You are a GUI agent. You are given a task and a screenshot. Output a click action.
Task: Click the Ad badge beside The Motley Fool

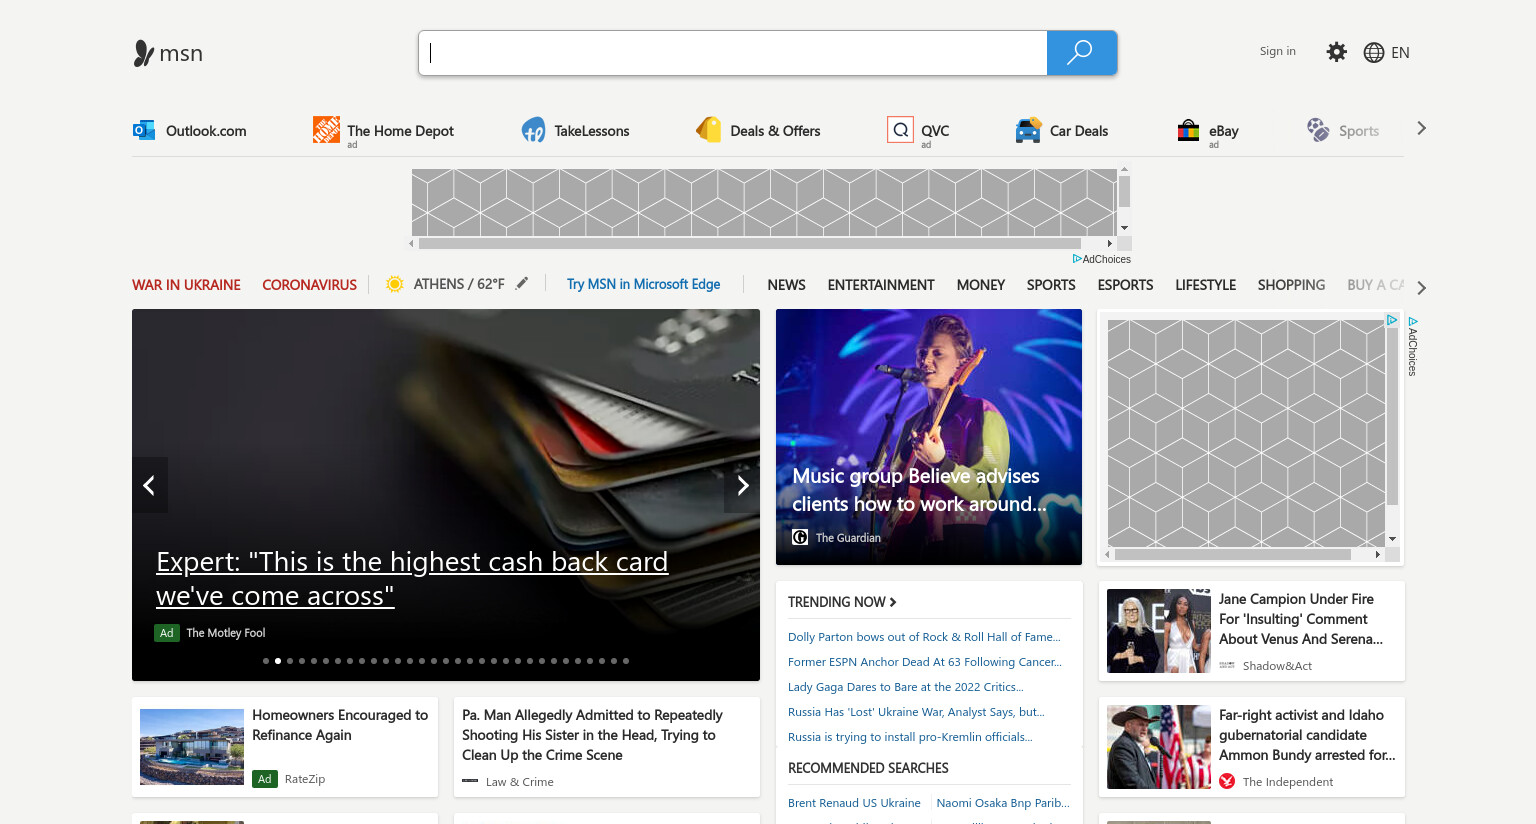[167, 633]
